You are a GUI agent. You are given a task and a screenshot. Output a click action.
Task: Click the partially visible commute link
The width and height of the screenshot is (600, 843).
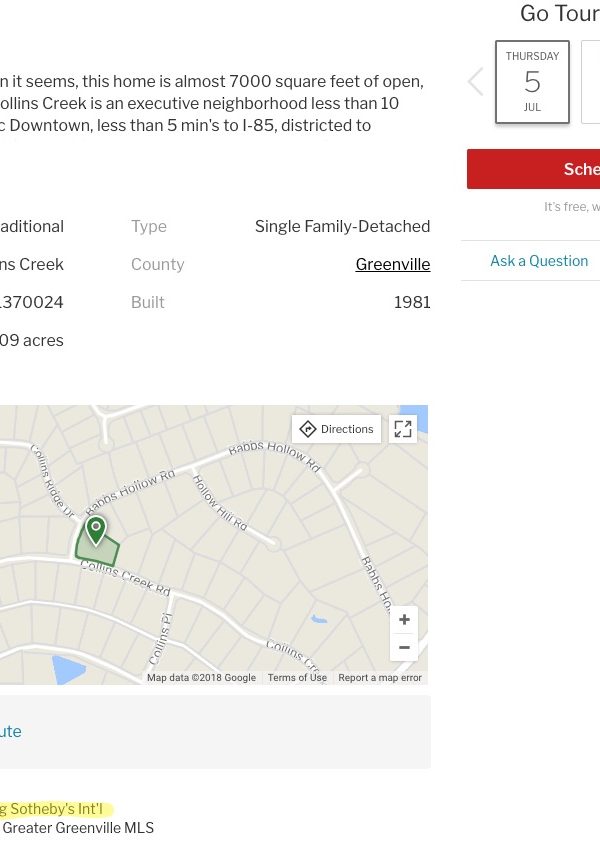coord(11,731)
